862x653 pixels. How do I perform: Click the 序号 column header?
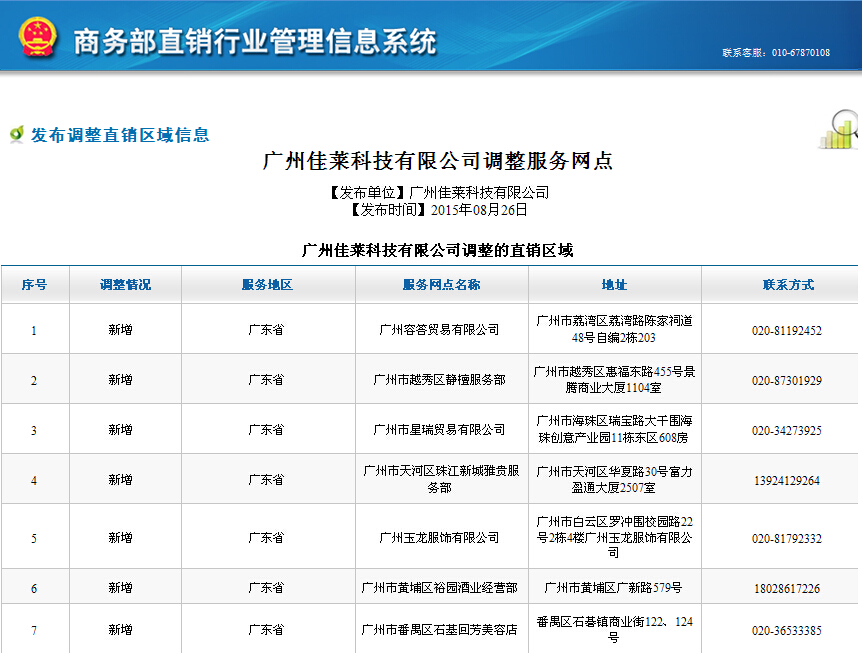(34, 285)
